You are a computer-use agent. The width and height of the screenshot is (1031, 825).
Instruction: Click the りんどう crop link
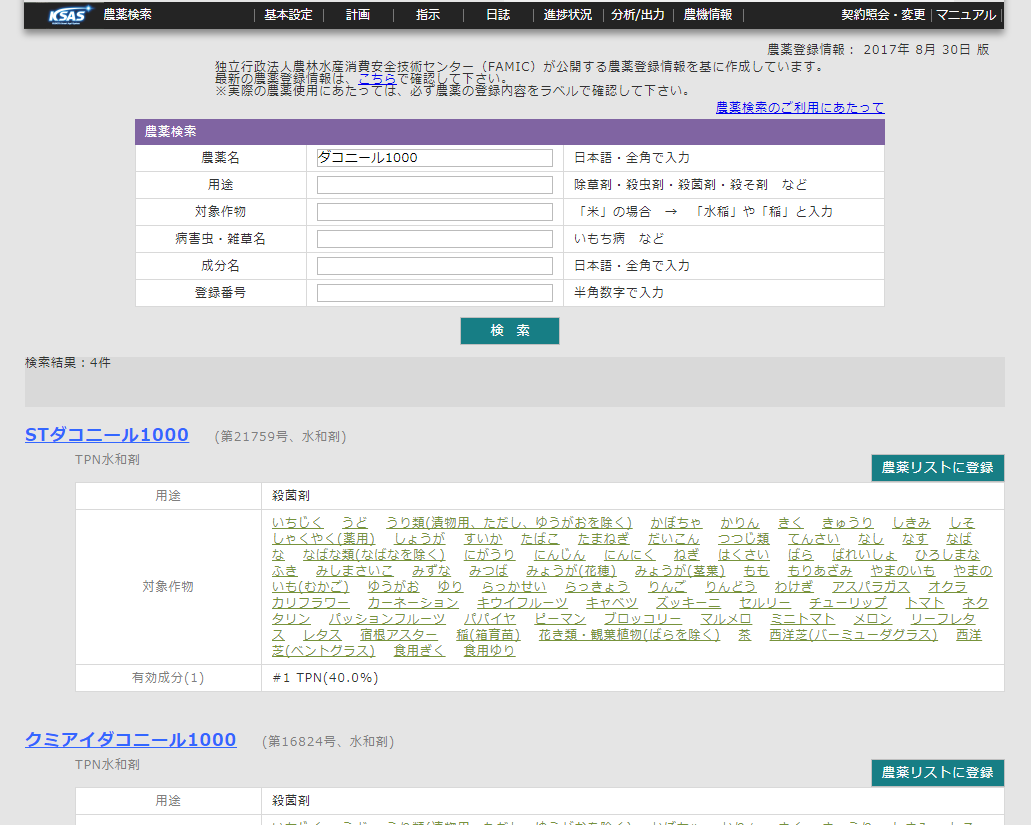coord(731,586)
